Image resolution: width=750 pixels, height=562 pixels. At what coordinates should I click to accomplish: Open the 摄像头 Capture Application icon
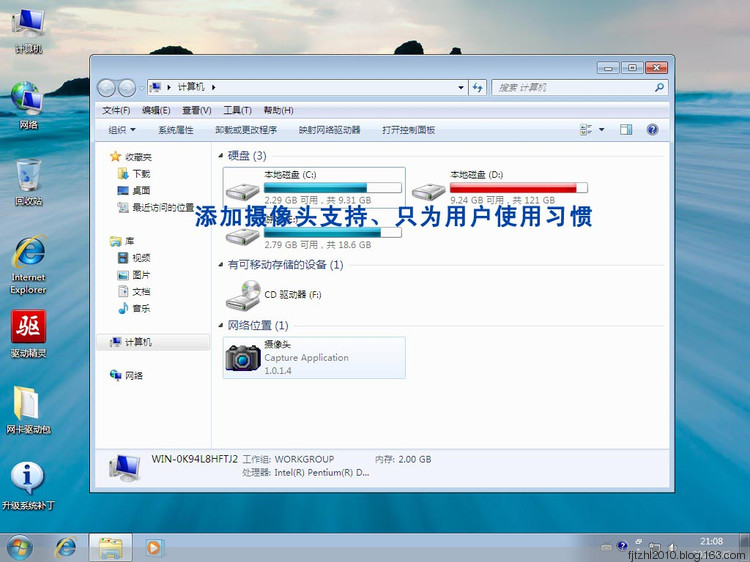[x=243, y=357]
